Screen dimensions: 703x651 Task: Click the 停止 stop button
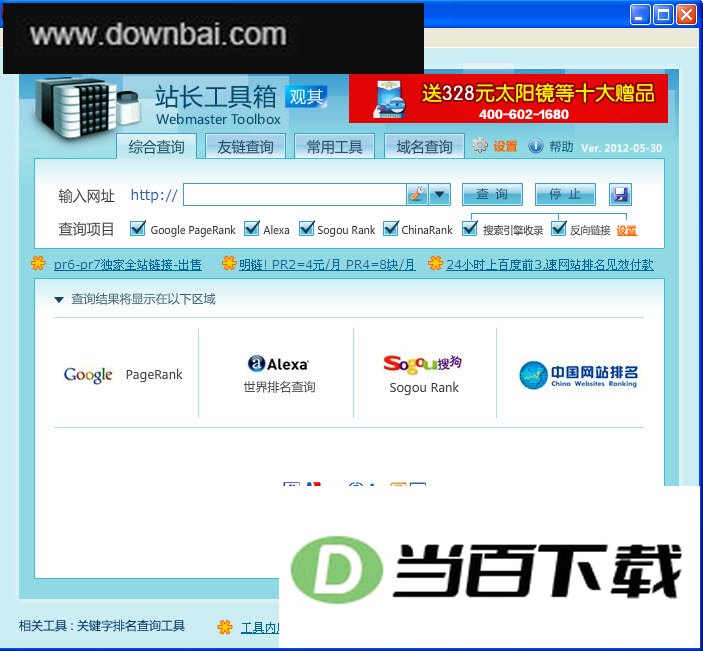(x=565, y=194)
